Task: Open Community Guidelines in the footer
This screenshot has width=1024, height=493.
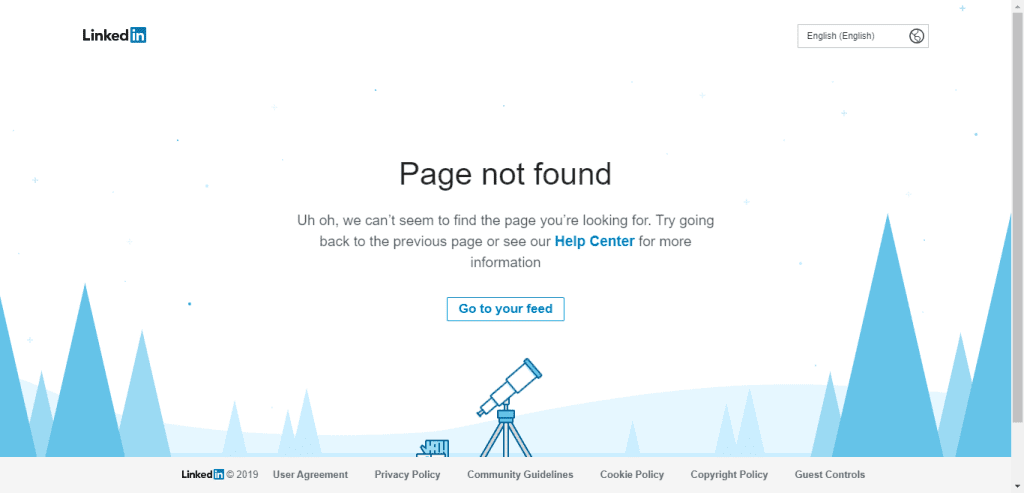Action: click(x=520, y=475)
